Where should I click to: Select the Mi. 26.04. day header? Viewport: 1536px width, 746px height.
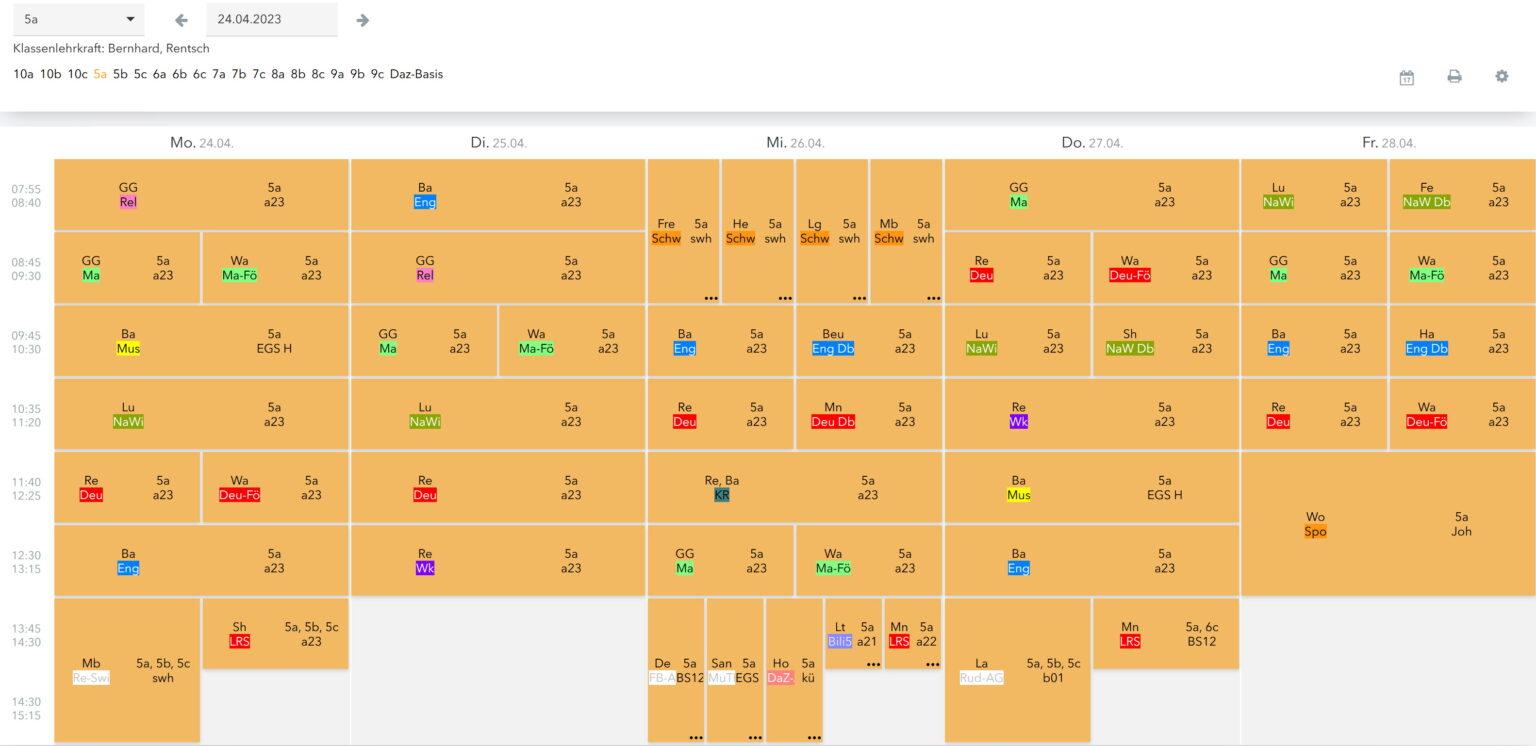[795, 143]
